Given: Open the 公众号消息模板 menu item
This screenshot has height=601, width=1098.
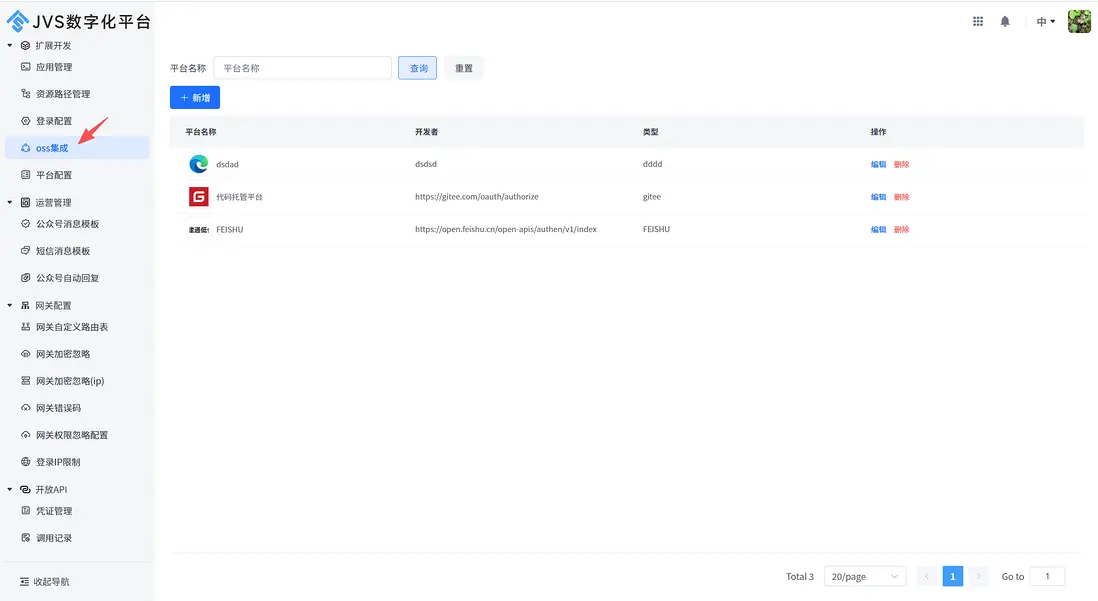Looking at the screenshot, I should tap(77, 224).
